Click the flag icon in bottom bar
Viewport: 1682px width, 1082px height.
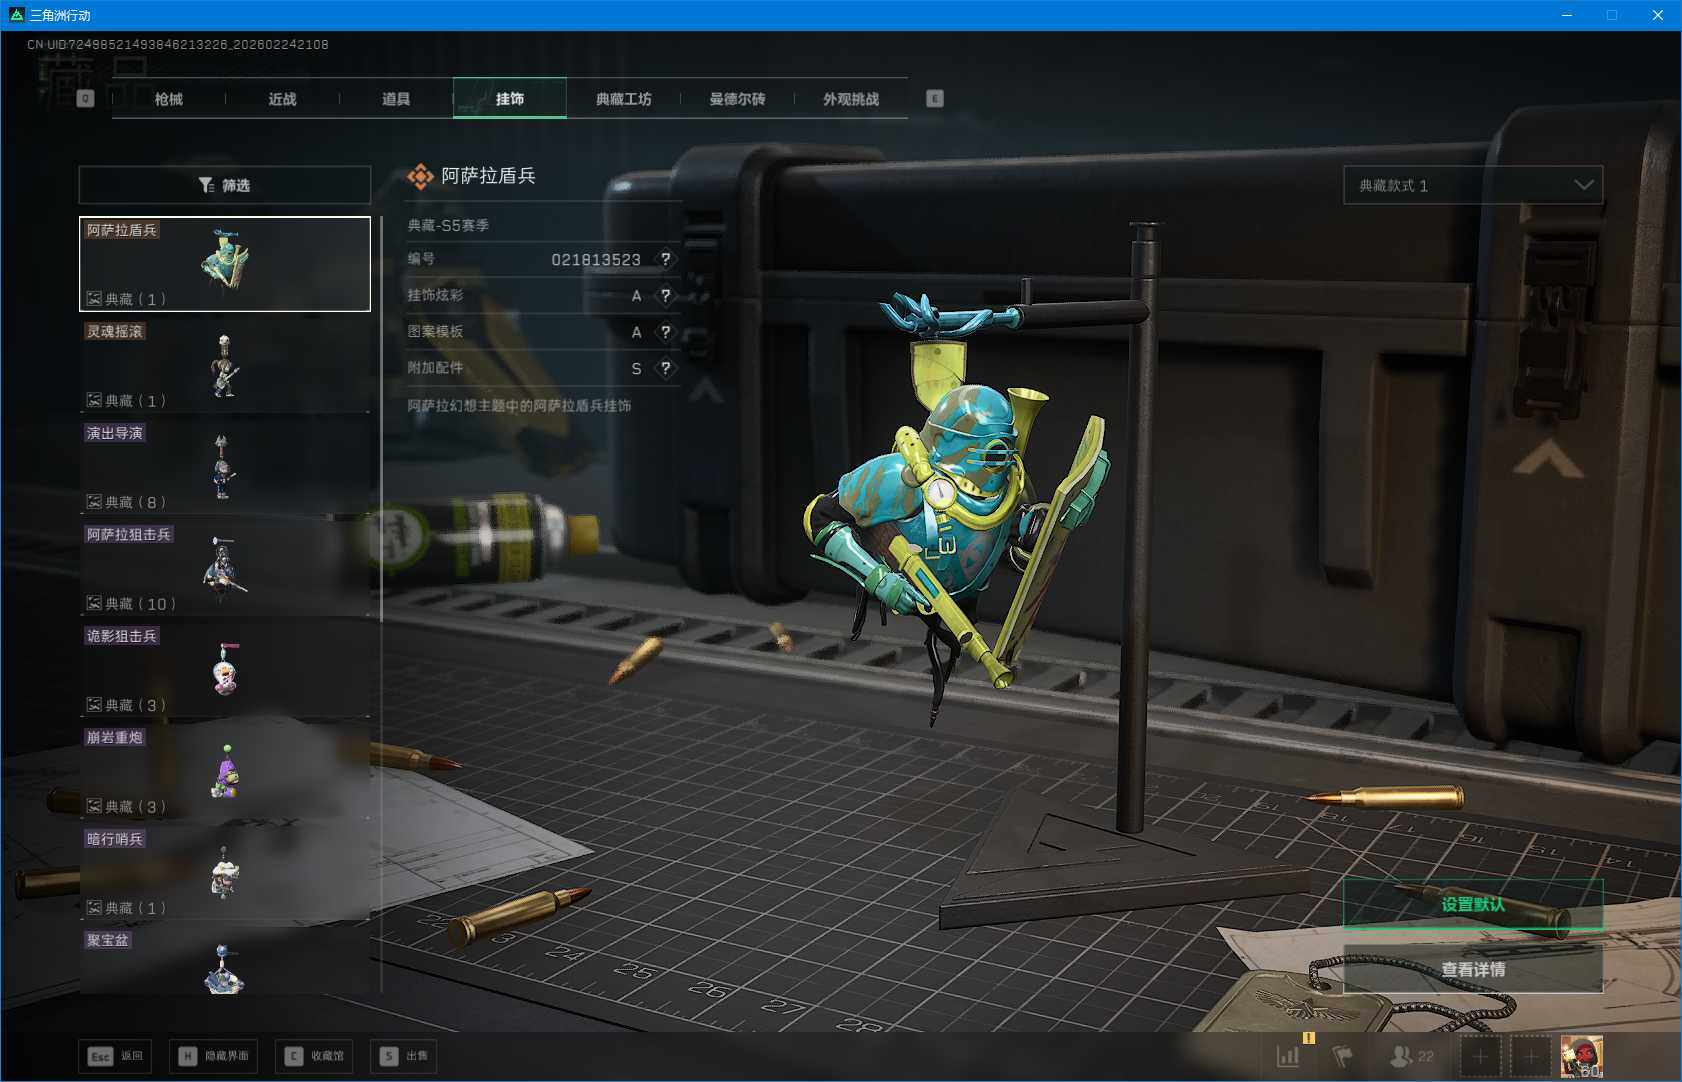(x=1343, y=1056)
